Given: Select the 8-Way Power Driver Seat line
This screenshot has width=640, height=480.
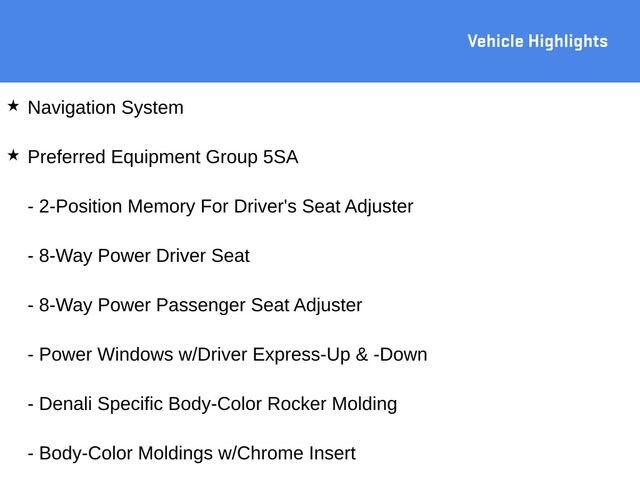Looking at the screenshot, I should [139, 256].
